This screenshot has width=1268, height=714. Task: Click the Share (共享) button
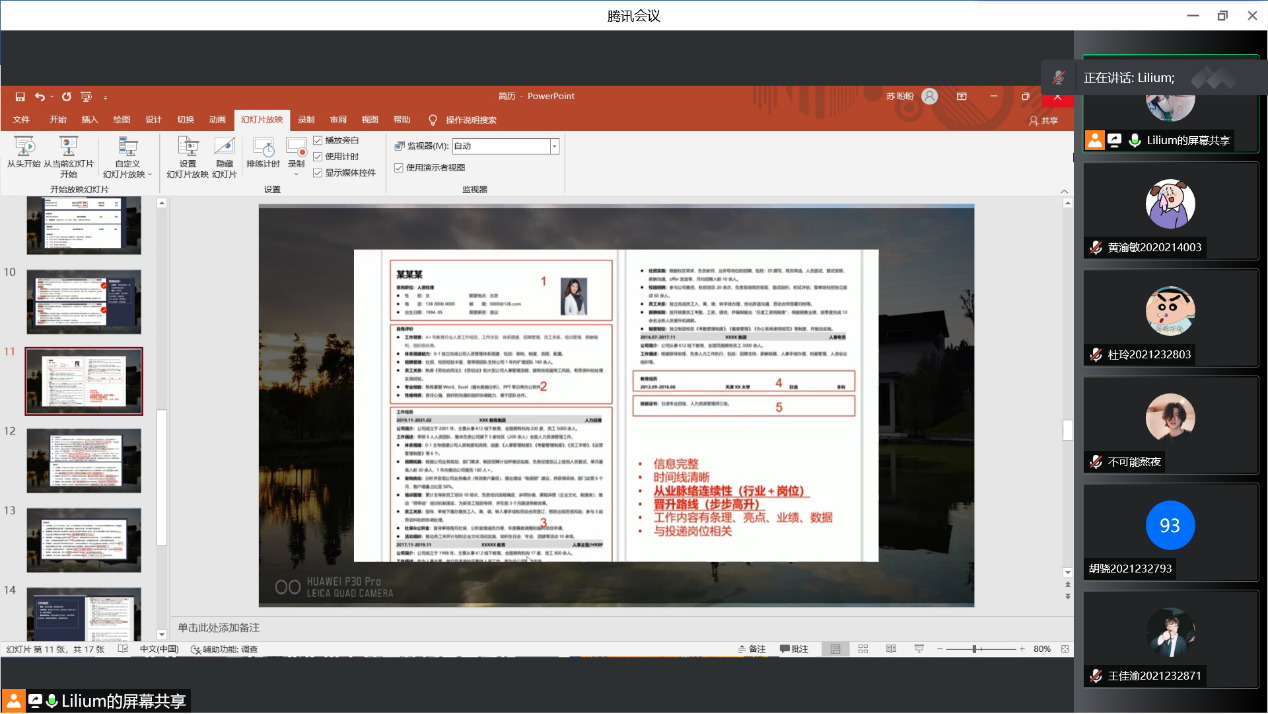1043,120
